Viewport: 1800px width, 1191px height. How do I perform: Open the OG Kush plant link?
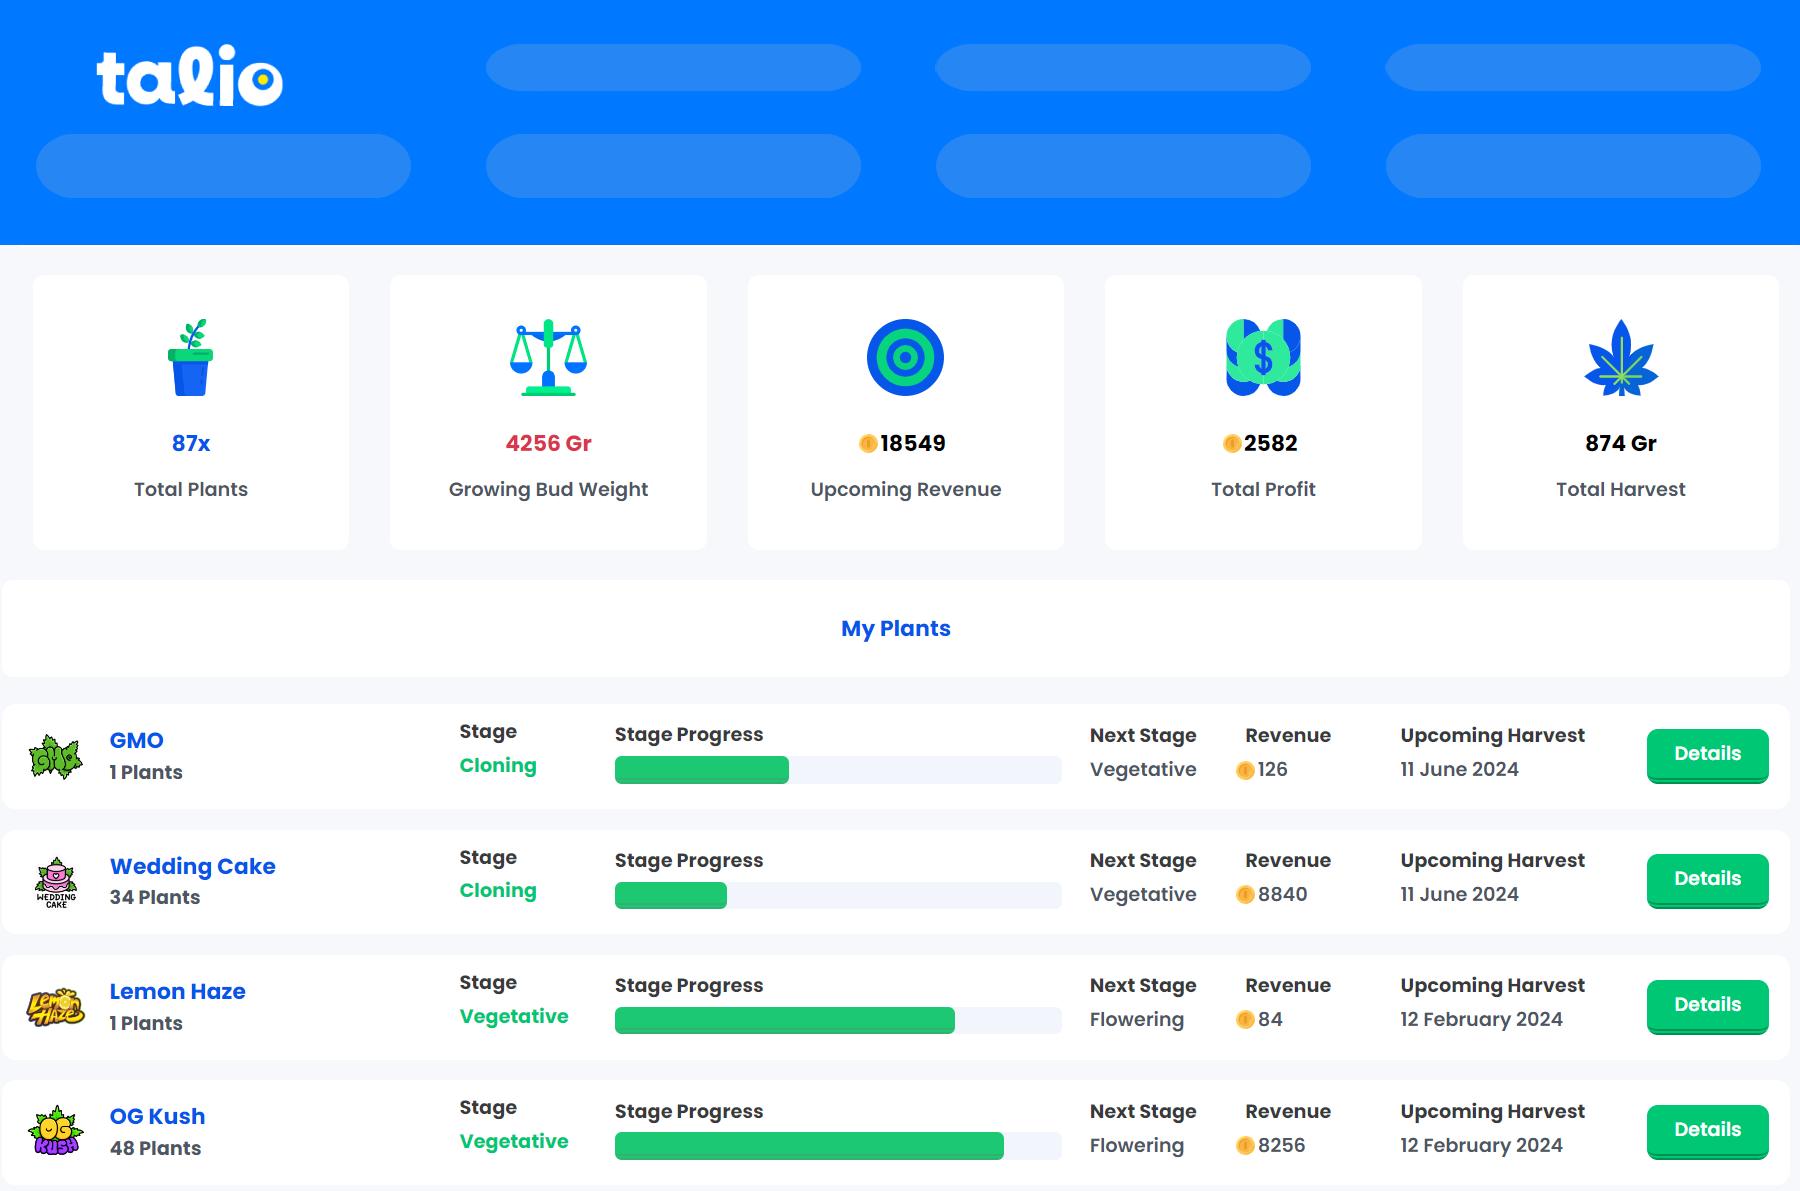[157, 1116]
